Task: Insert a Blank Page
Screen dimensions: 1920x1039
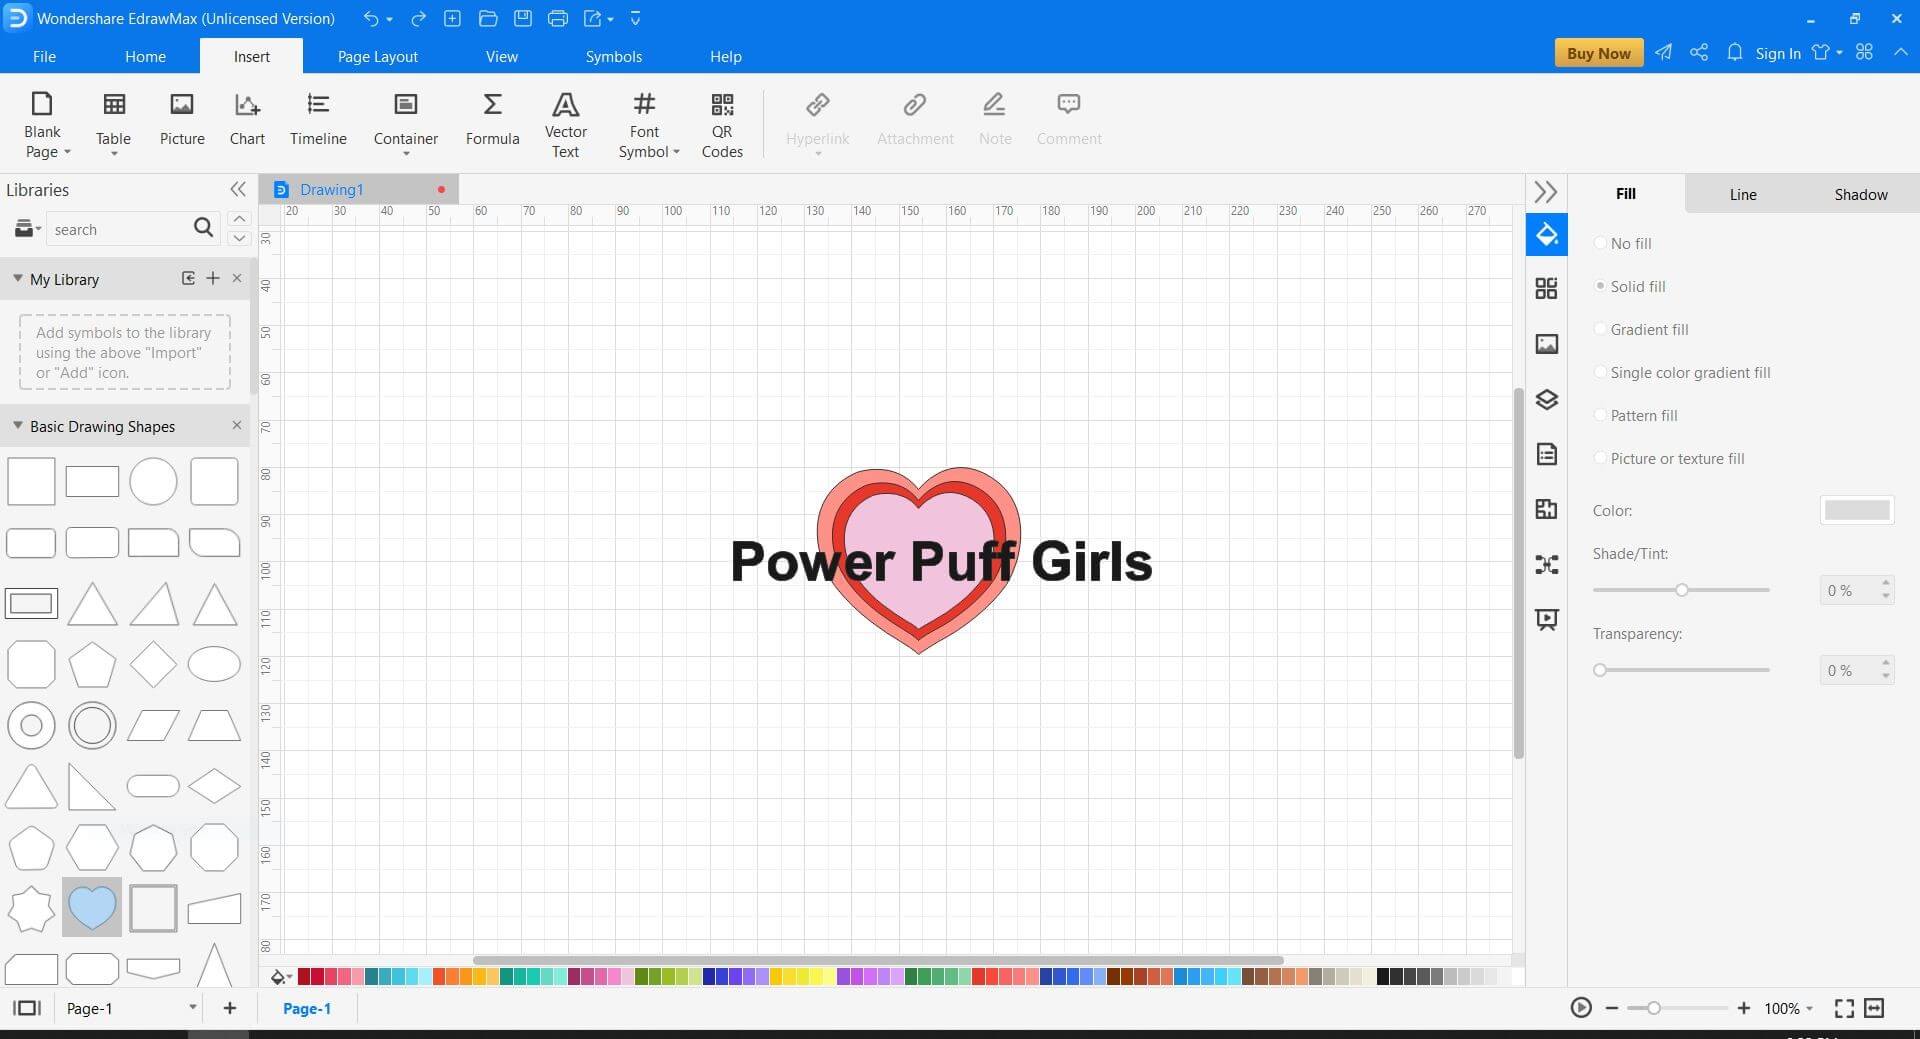Action: (42, 124)
